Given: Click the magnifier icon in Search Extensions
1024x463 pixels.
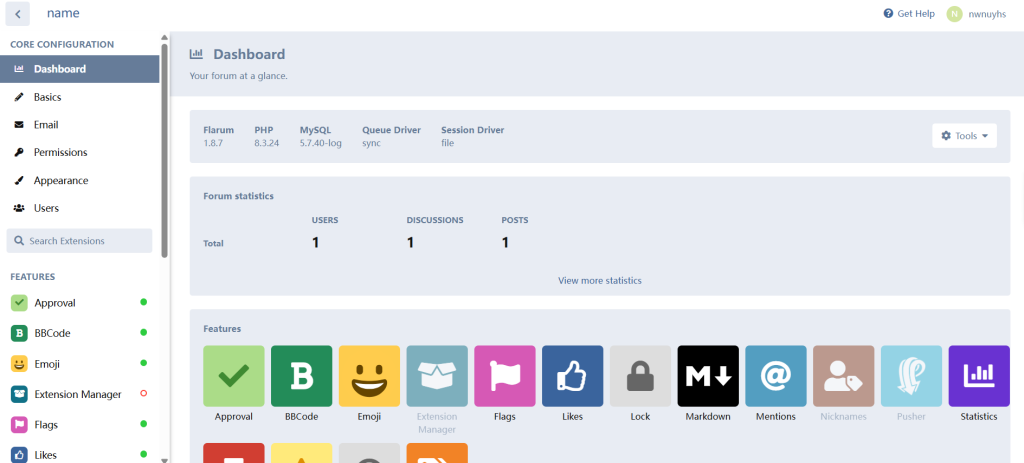Looking at the screenshot, I should tap(19, 241).
